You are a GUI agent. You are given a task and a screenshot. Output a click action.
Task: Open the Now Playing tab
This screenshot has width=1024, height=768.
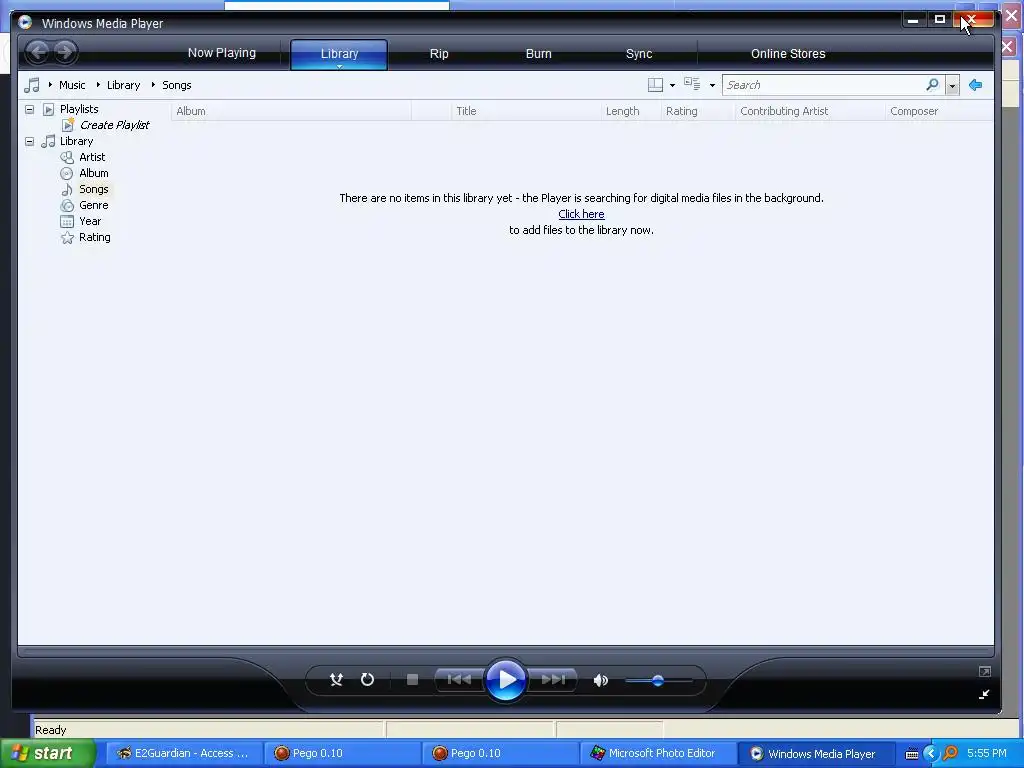(221, 53)
